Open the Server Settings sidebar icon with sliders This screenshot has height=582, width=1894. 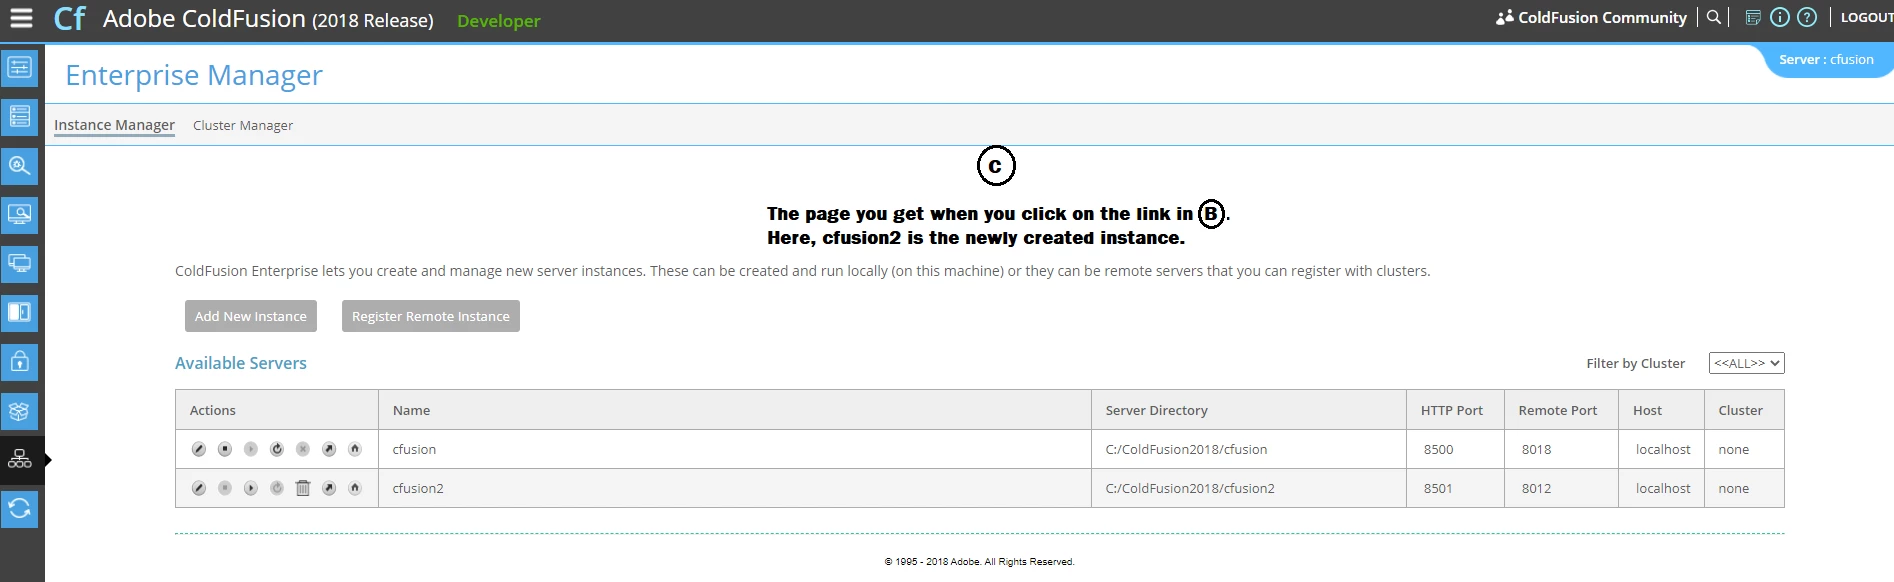coord(19,67)
